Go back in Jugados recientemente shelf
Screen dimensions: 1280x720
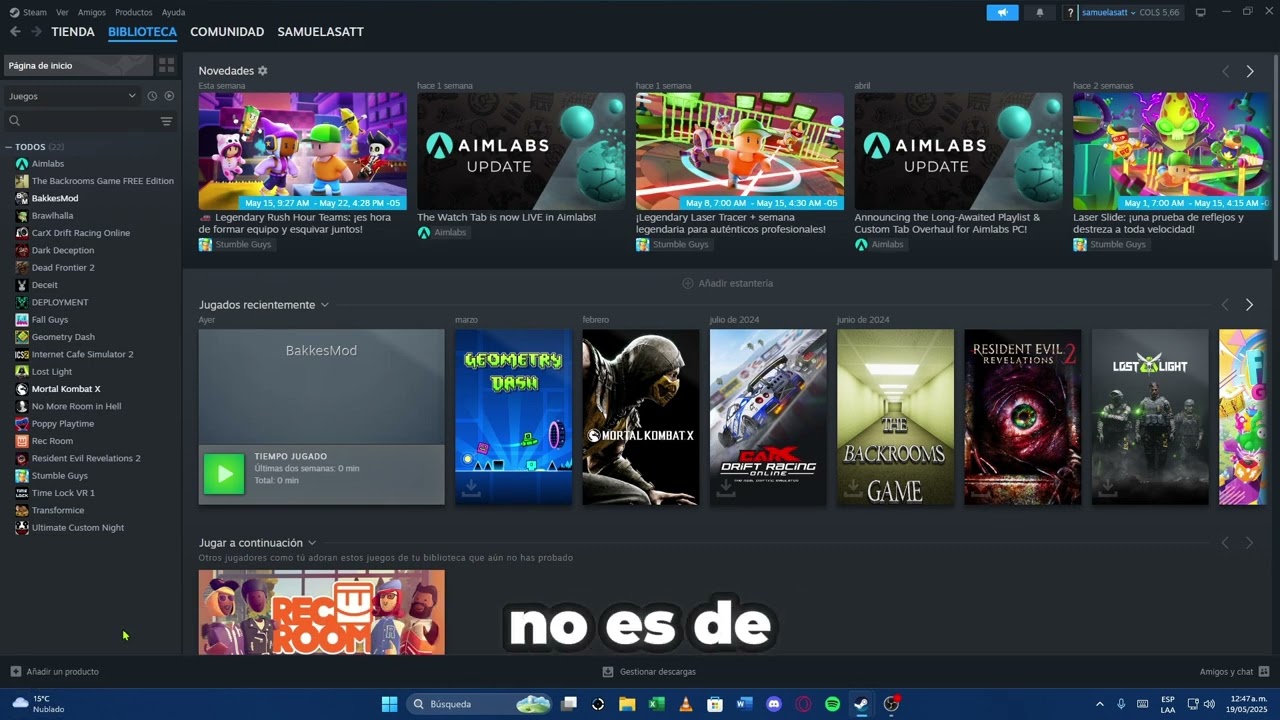[1225, 305]
